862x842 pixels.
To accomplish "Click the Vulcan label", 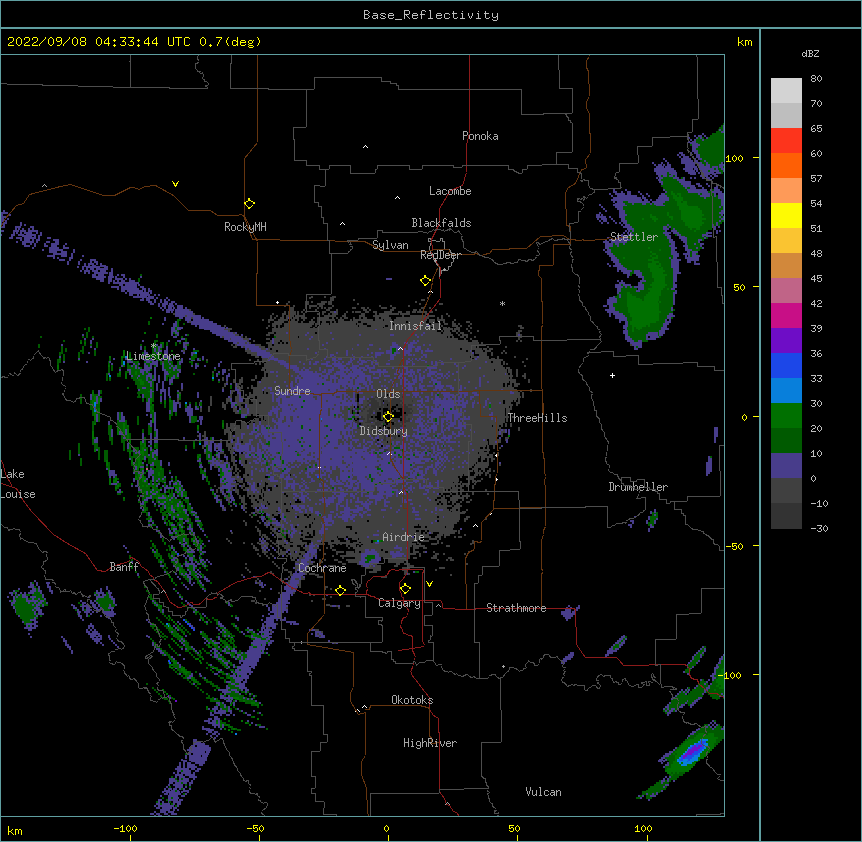I will coord(543,792).
